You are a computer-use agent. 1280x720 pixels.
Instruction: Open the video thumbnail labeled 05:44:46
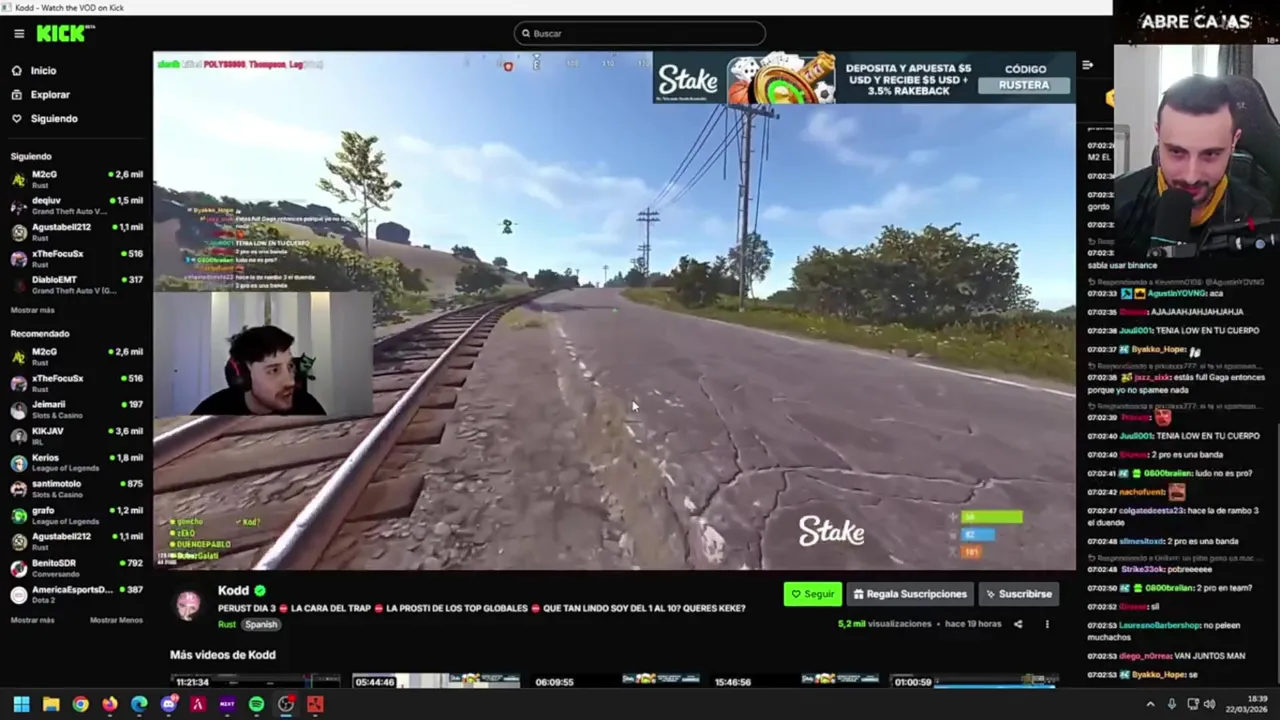pyautogui.click(x=436, y=681)
